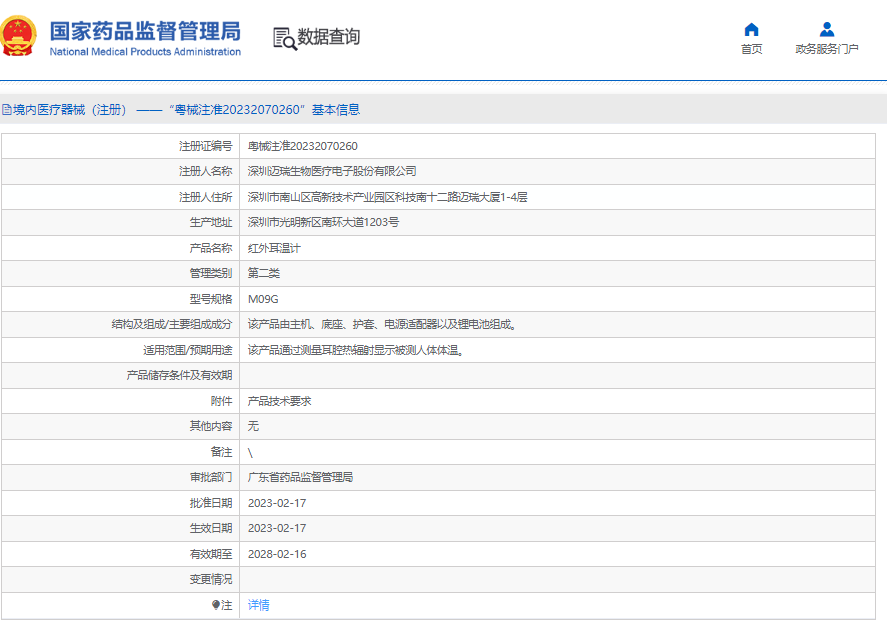Viewport: 887px width, 628px height.
Task: Select 生效日期 value 2023-02-17
Action: (x=277, y=528)
